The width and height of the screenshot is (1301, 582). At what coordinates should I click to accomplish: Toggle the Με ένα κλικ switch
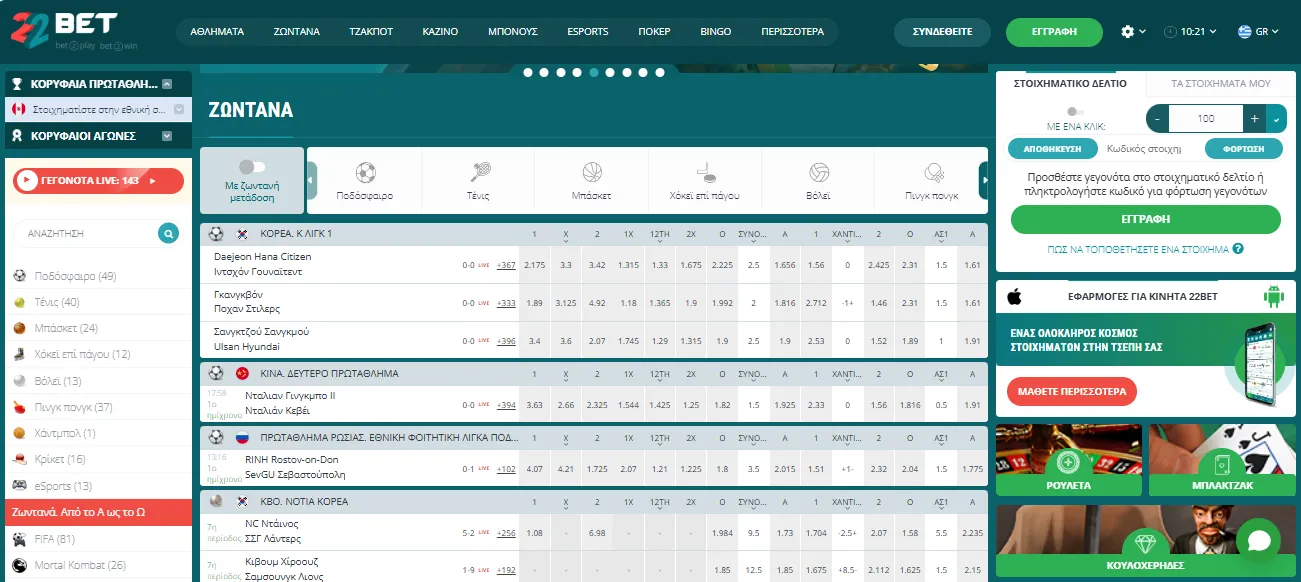1075,112
